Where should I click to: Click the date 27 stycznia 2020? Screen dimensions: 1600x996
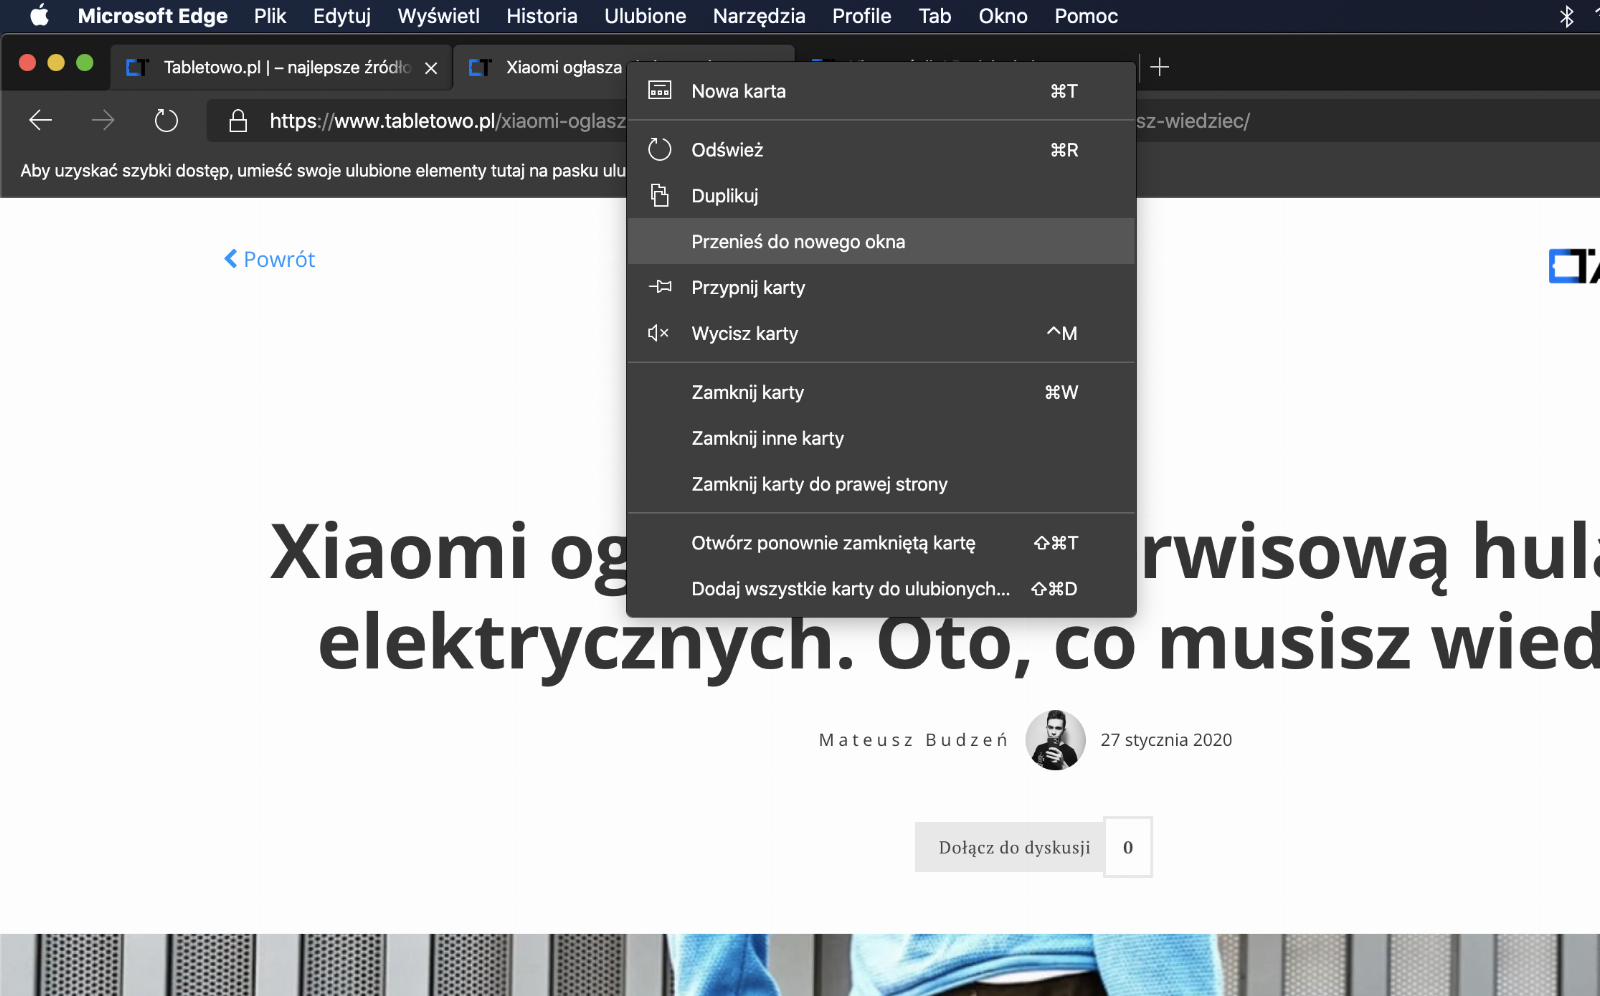point(1166,740)
